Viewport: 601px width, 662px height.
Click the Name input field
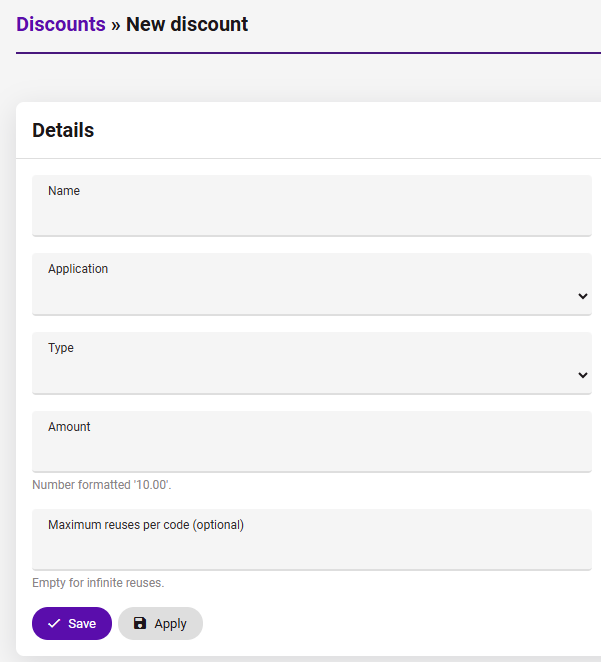(312, 206)
